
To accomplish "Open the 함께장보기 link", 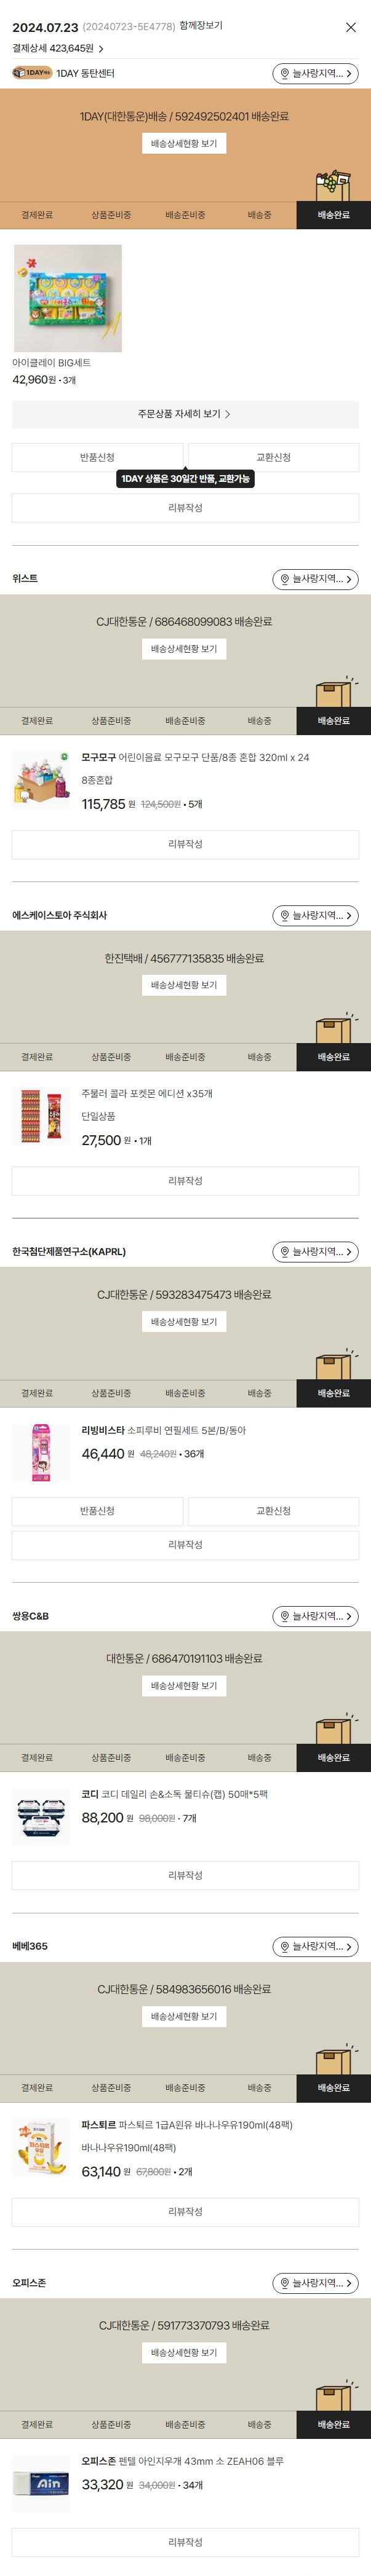I will [201, 26].
